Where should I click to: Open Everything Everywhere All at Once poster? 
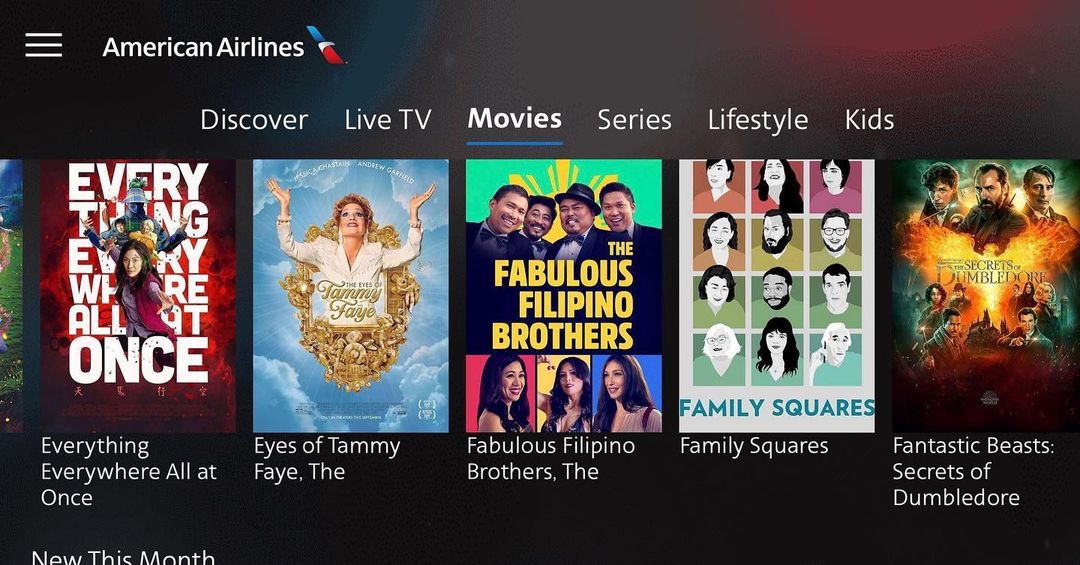pyautogui.click(x=138, y=296)
